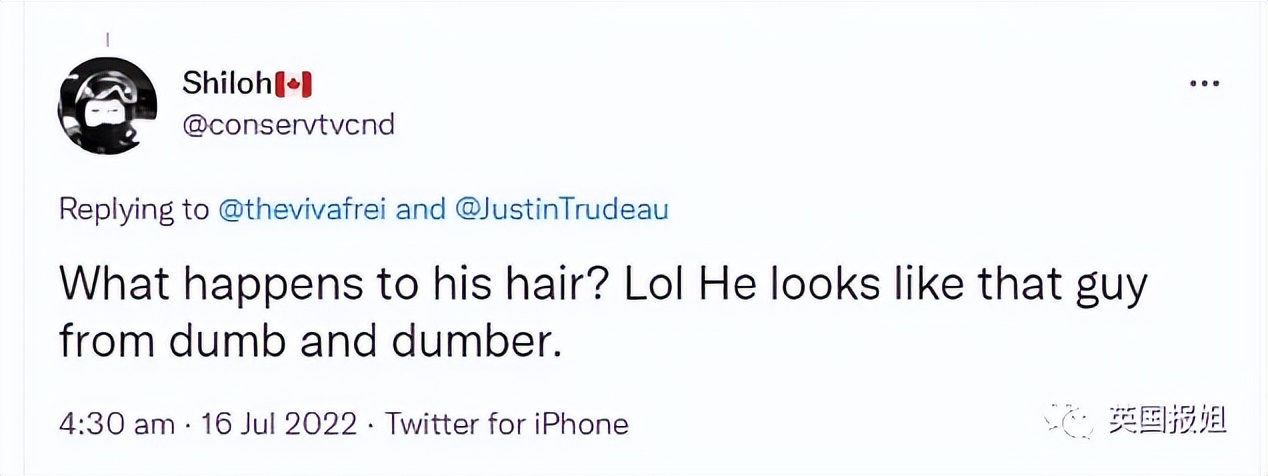Open the @conservtvcnd handle link

click(288, 125)
